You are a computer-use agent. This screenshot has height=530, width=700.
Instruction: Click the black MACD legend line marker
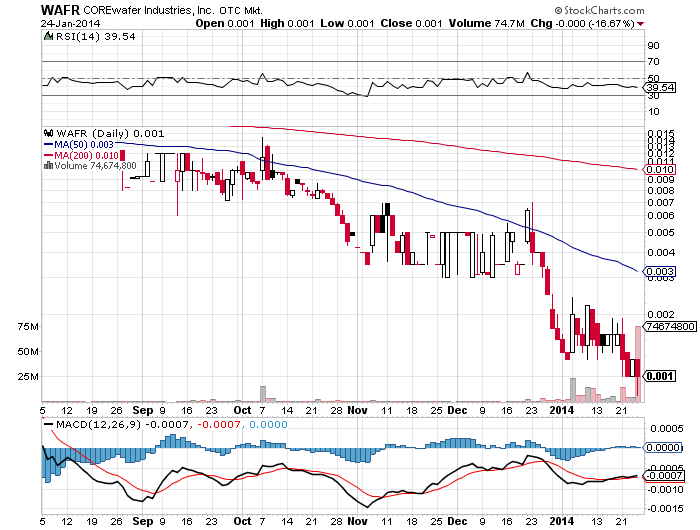(x=48, y=424)
